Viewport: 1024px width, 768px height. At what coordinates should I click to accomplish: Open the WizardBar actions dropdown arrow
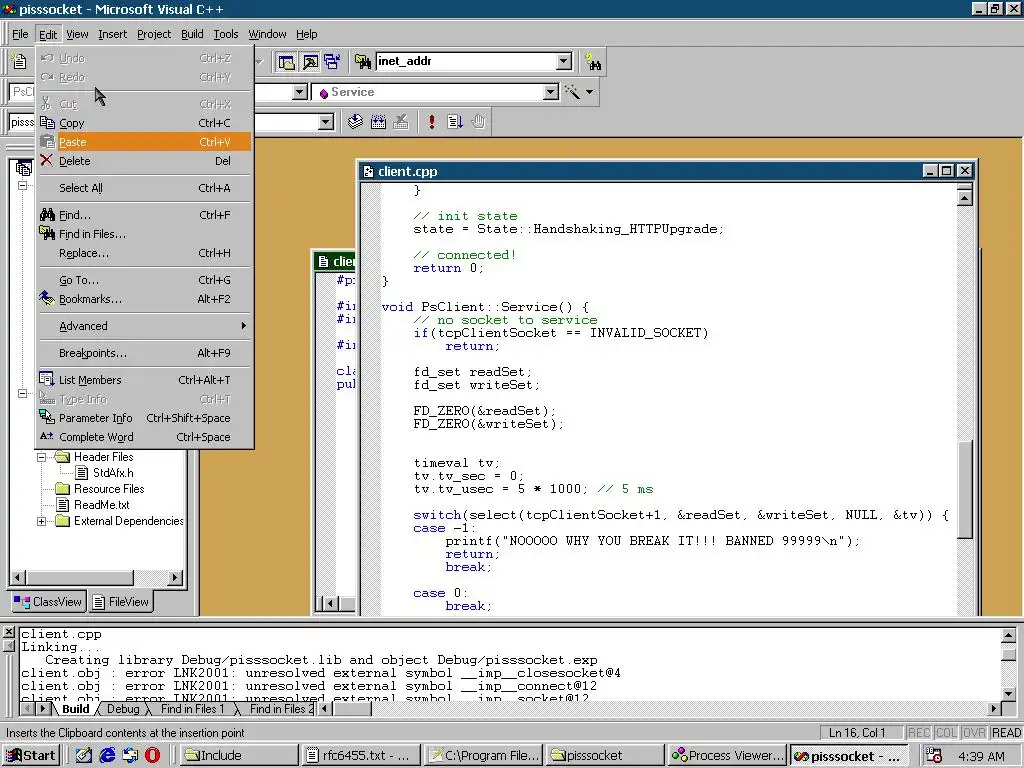(590, 92)
